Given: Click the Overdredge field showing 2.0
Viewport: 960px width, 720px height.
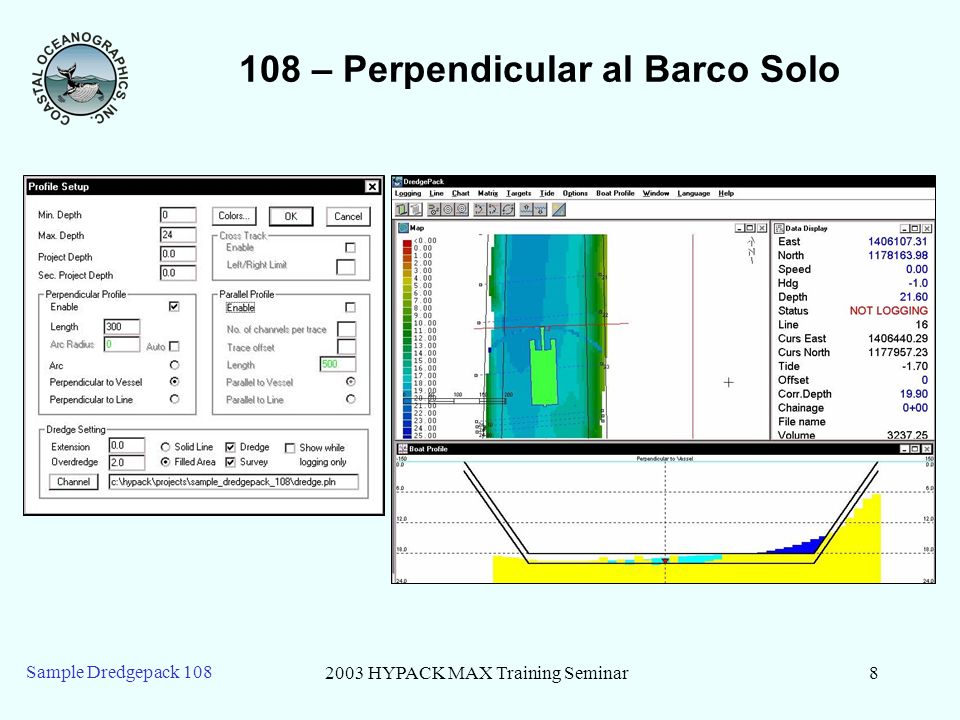Looking at the screenshot, I should [127, 462].
